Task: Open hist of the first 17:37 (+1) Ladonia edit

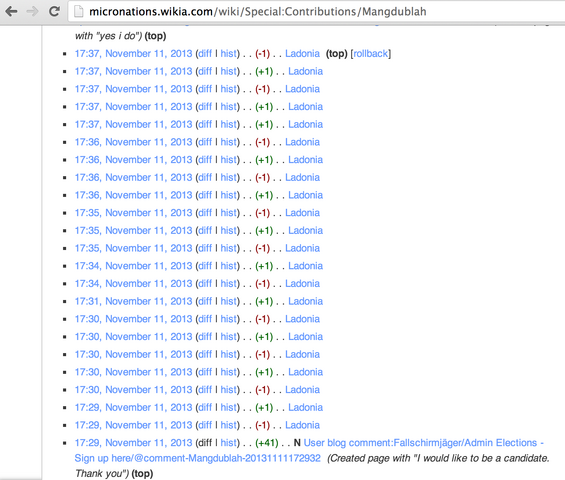Action: tap(229, 71)
